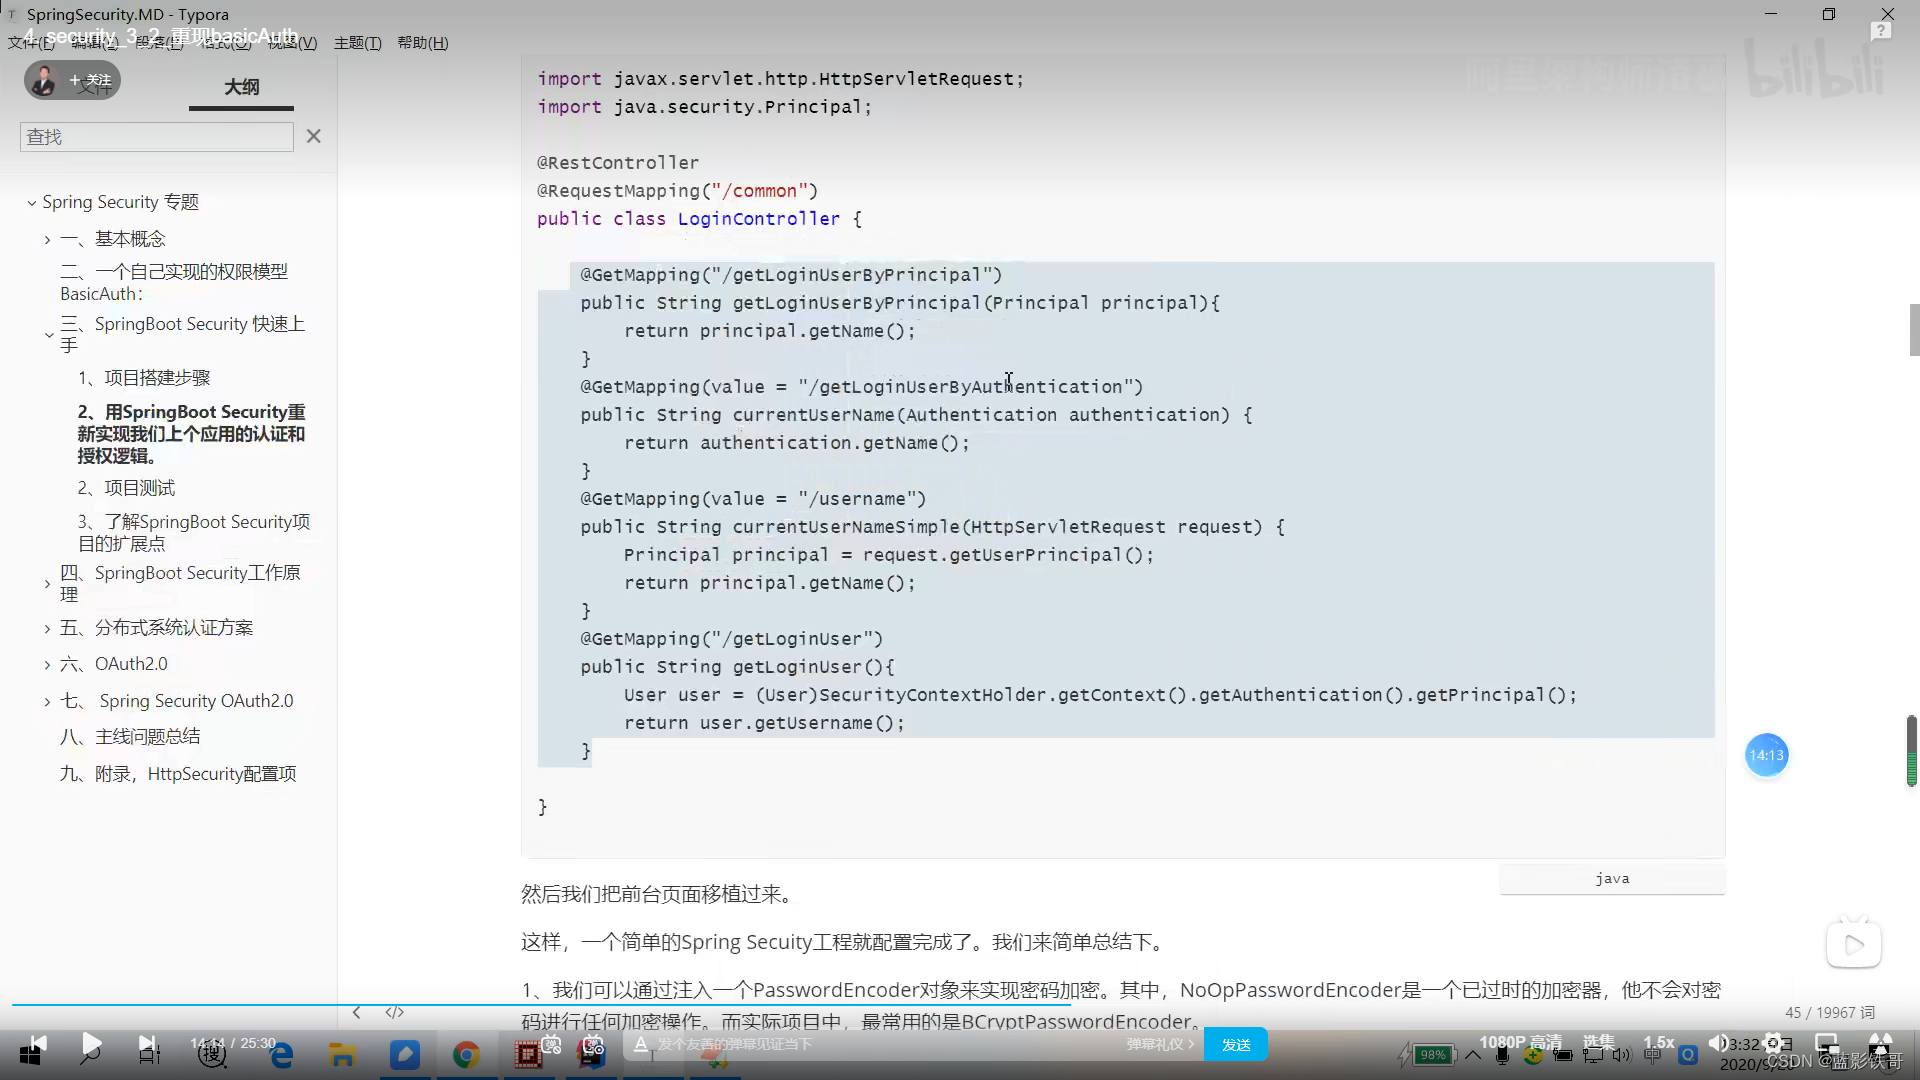Screen dimensions: 1920x1080
Task: Go to 2、项目测试 heading
Action: click(x=126, y=488)
